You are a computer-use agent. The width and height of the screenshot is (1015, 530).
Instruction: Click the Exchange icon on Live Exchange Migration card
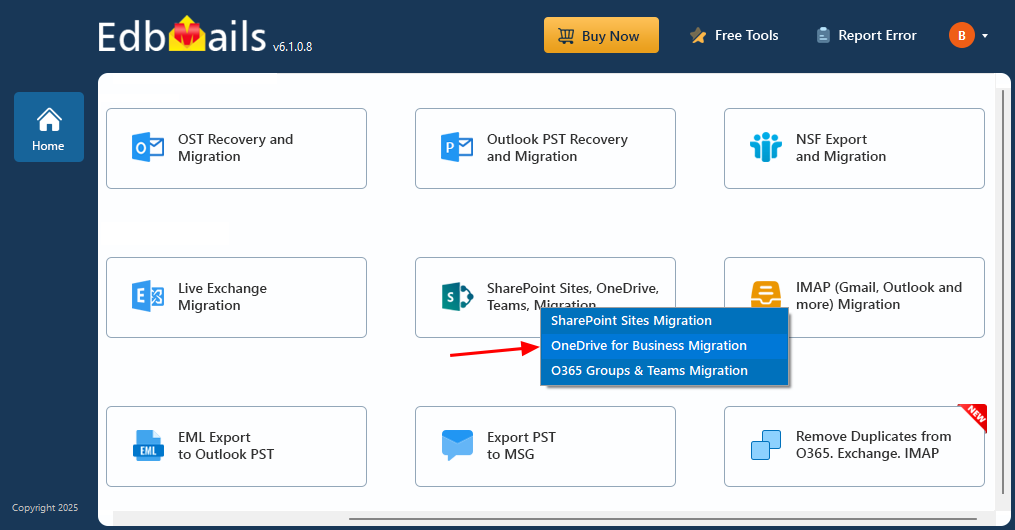click(148, 296)
